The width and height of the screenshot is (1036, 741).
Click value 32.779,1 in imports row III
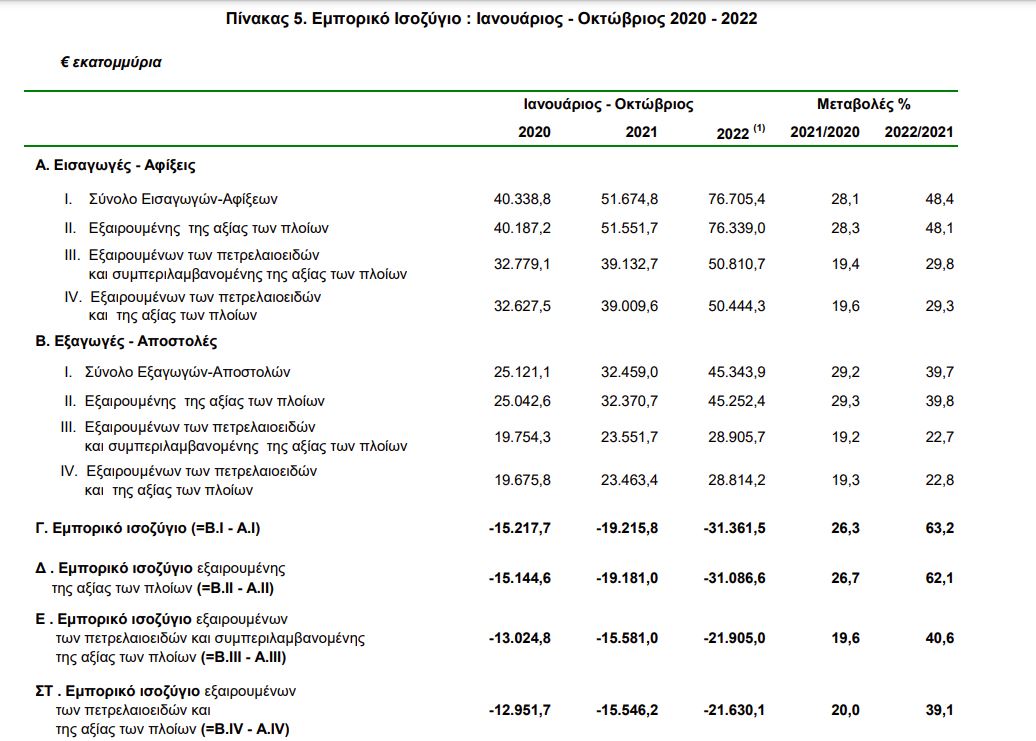click(522, 264)
